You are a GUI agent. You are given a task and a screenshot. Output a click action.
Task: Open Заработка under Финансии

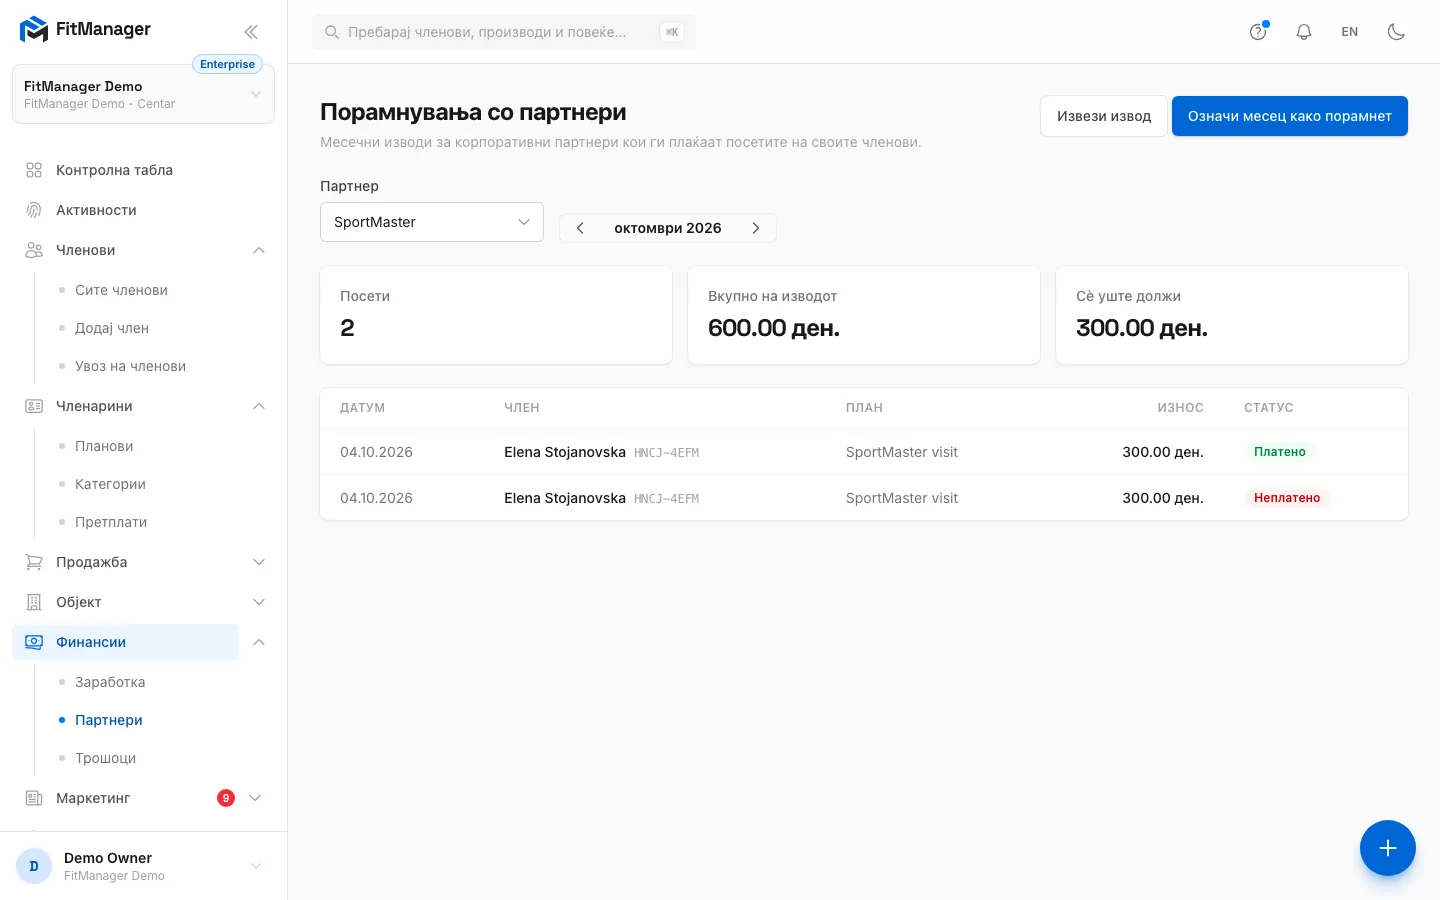[x=110, y=682]
